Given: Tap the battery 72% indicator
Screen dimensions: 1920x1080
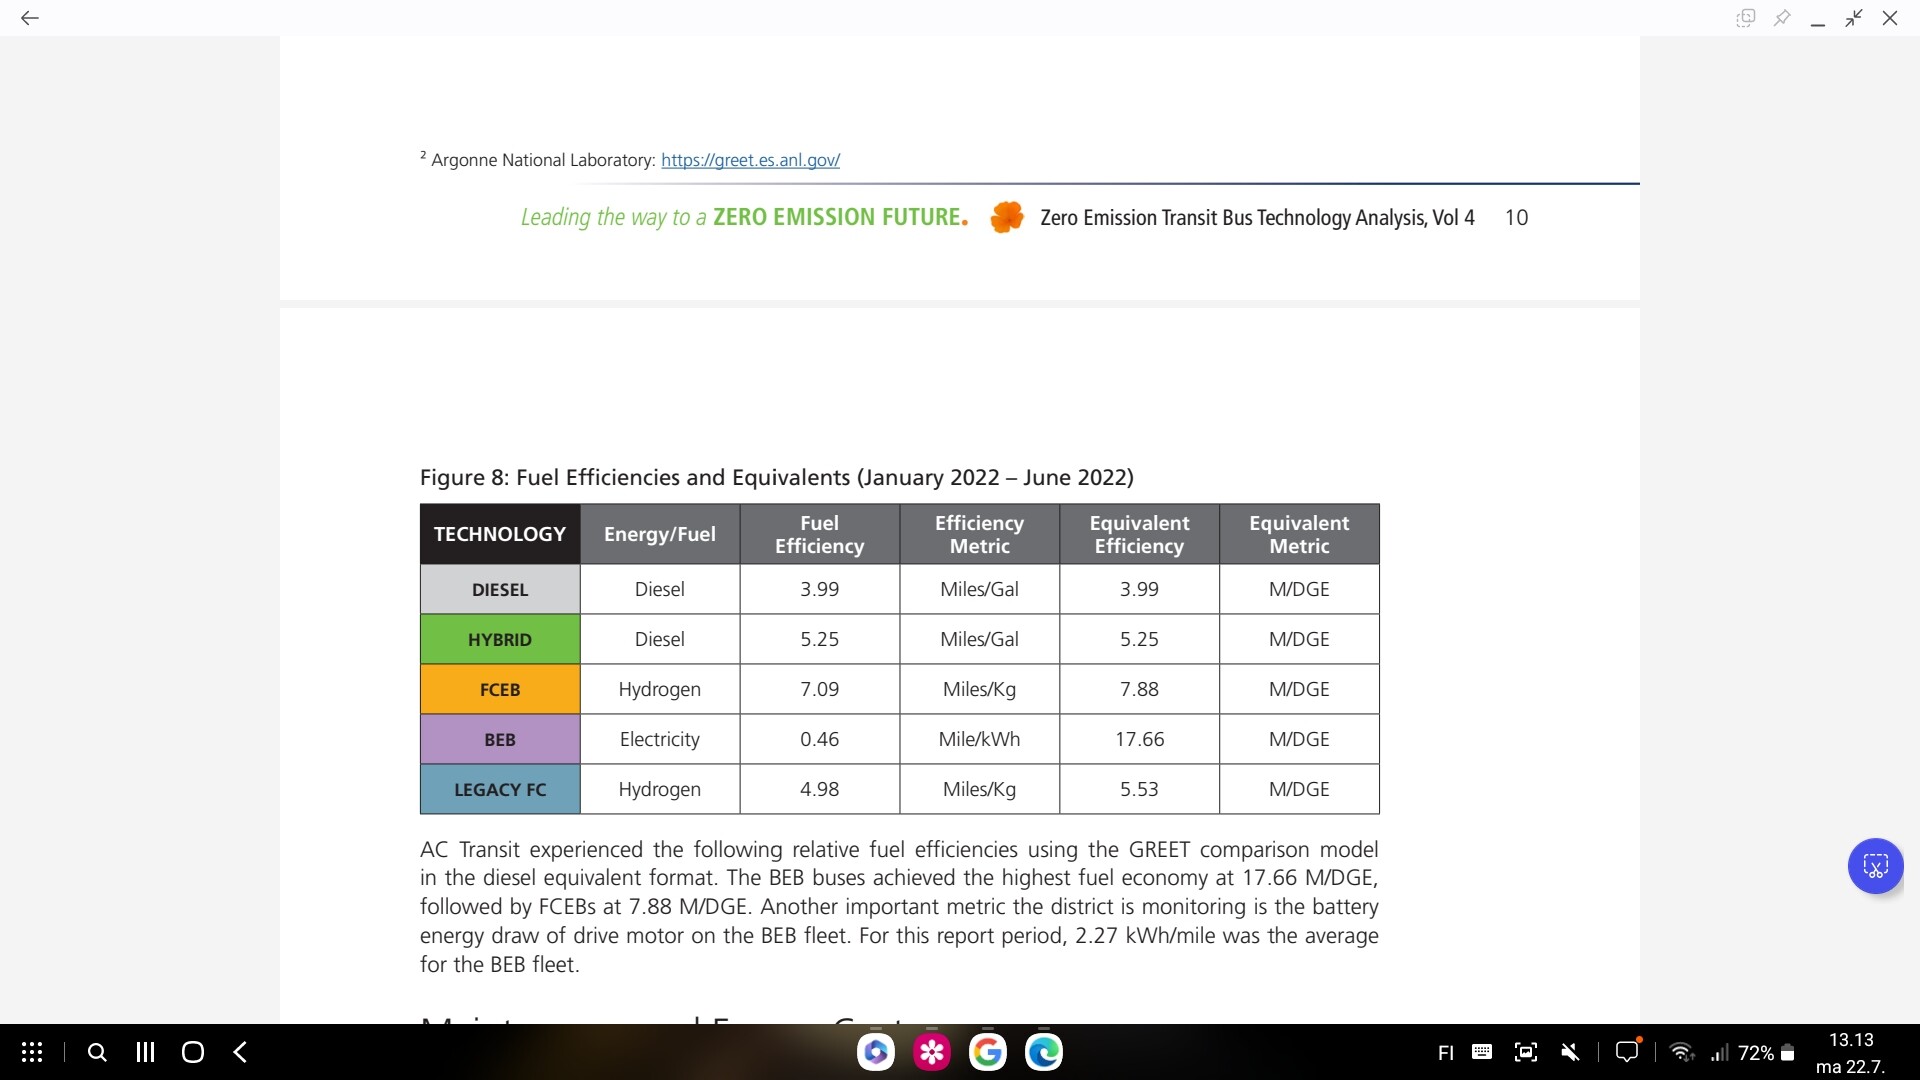Looking at the screenshot, I should click(x=1767, y=1053).
